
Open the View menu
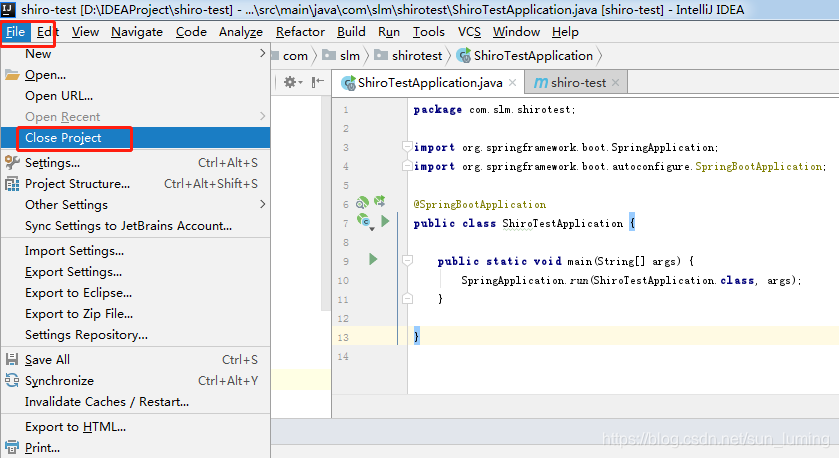[x=85, y=32]
